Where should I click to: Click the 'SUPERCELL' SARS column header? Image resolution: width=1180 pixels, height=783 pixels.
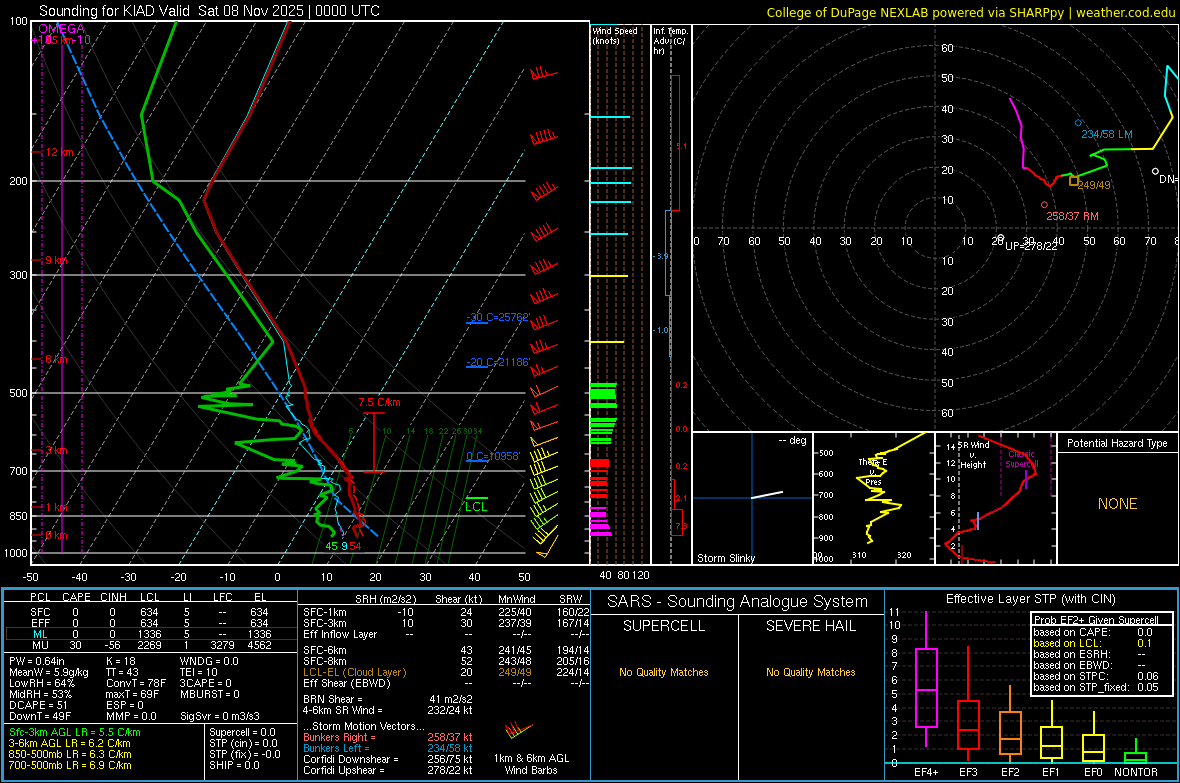(x=664, y=626)
